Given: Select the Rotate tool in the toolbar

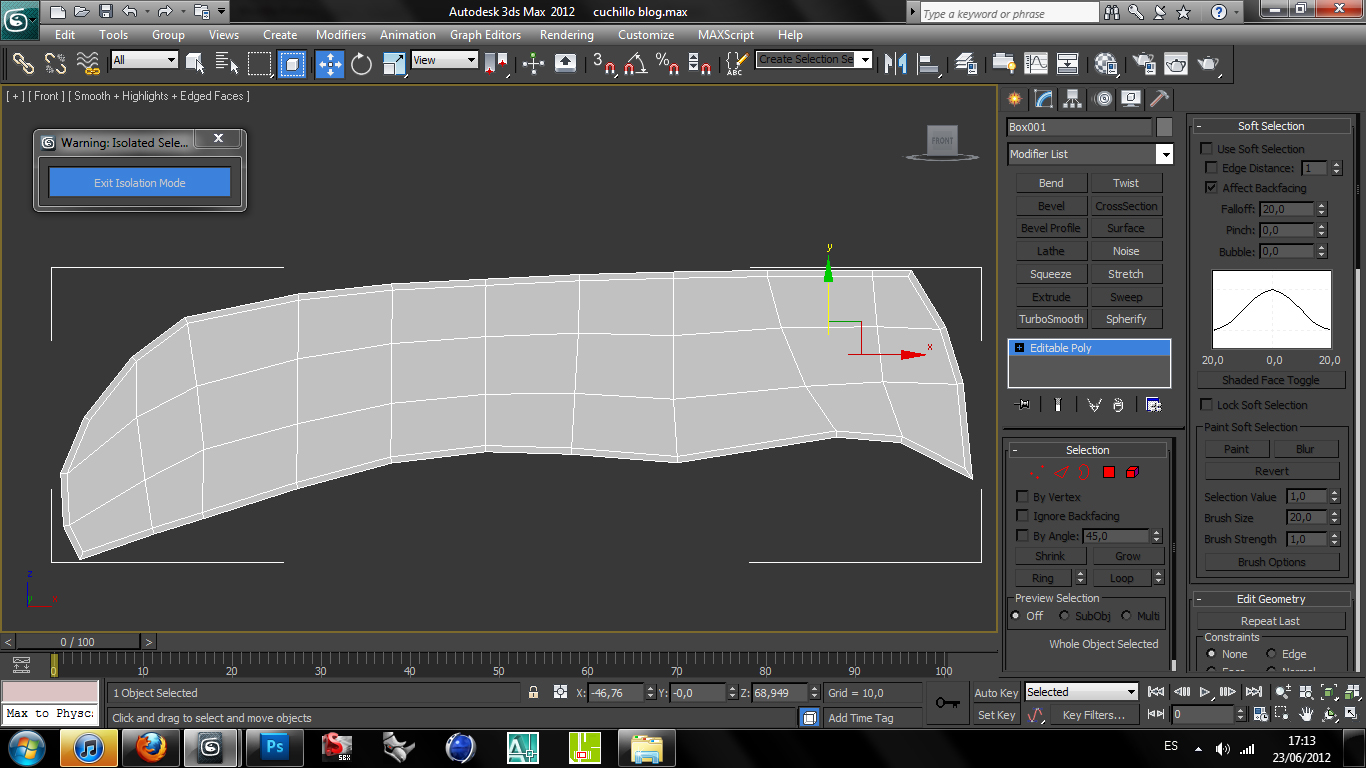Looking at the screenshot, I should (x=361, y=64).
